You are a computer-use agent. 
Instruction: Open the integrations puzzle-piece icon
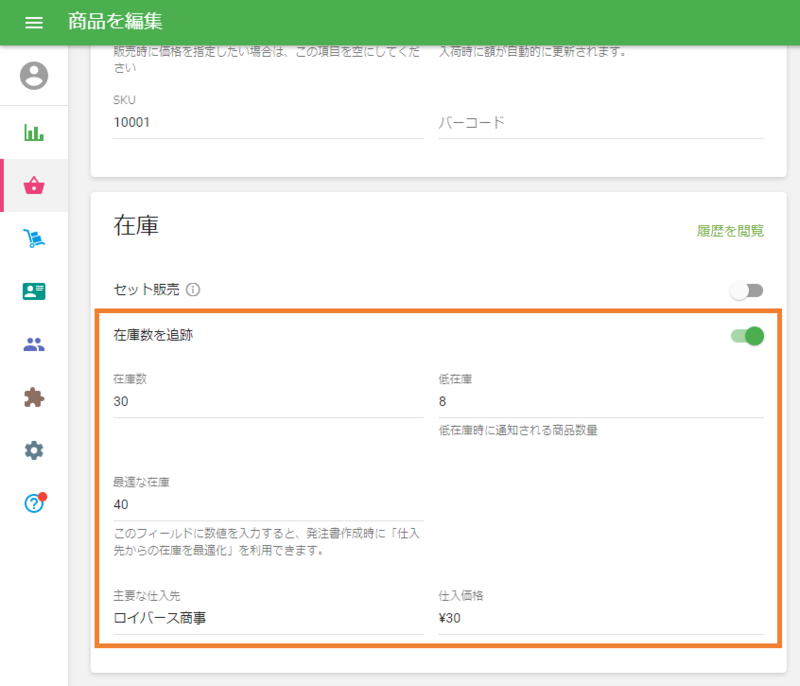33,396
